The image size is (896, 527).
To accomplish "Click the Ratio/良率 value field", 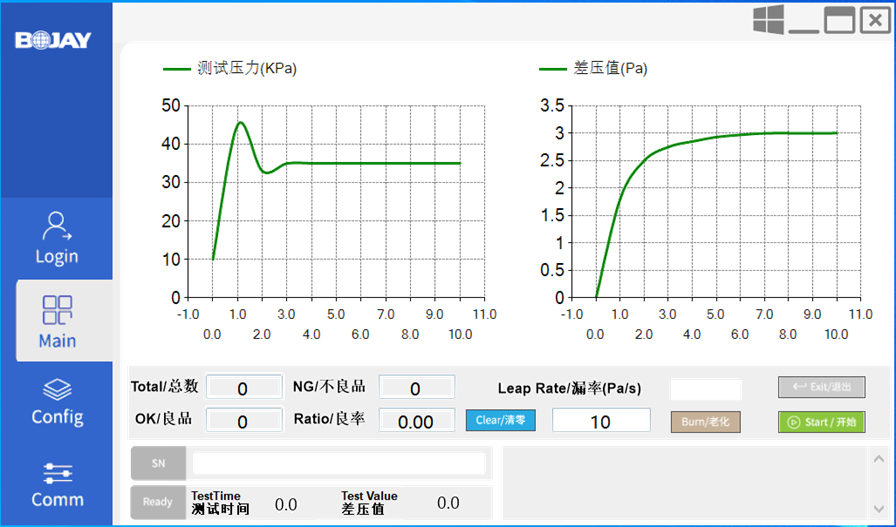I will point(416,422).
